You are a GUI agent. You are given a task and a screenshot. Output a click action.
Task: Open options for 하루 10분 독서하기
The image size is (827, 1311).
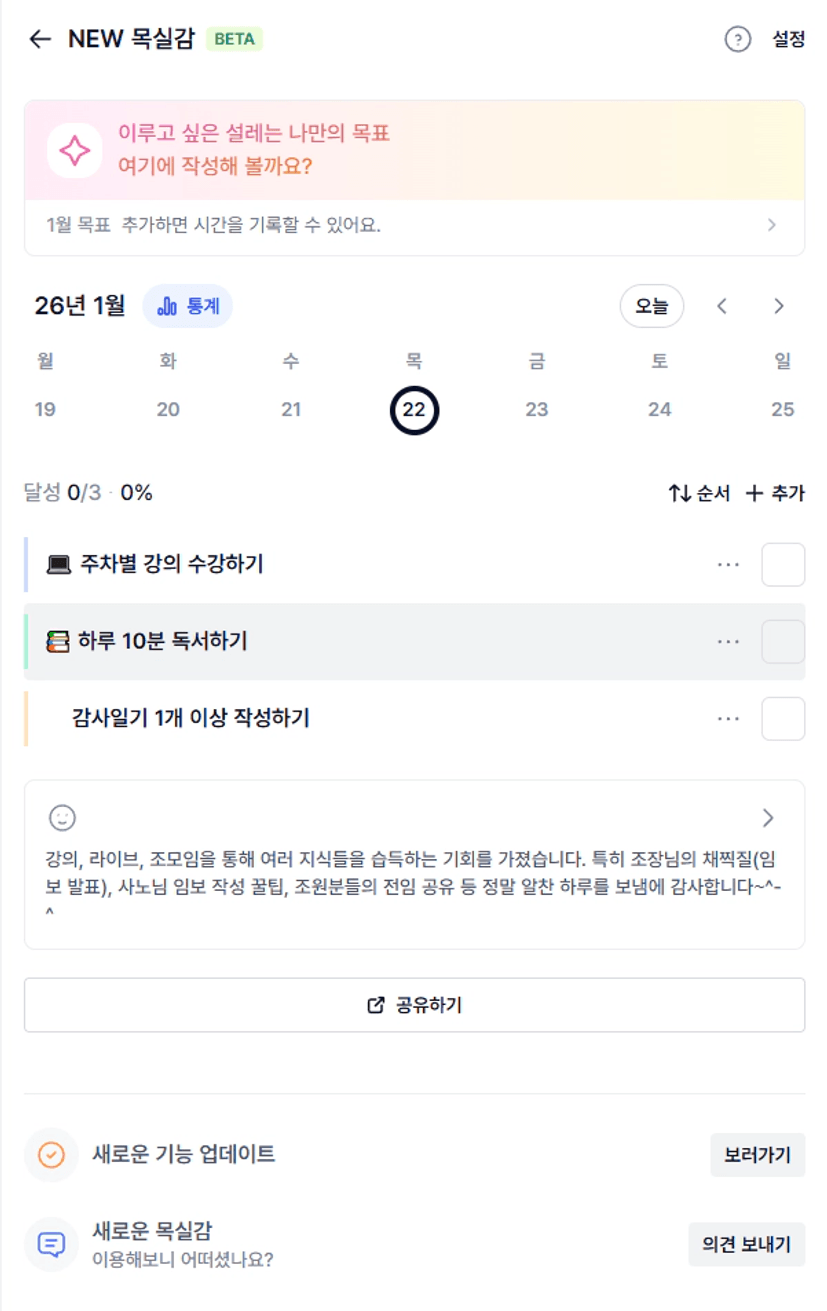[728, 642]
